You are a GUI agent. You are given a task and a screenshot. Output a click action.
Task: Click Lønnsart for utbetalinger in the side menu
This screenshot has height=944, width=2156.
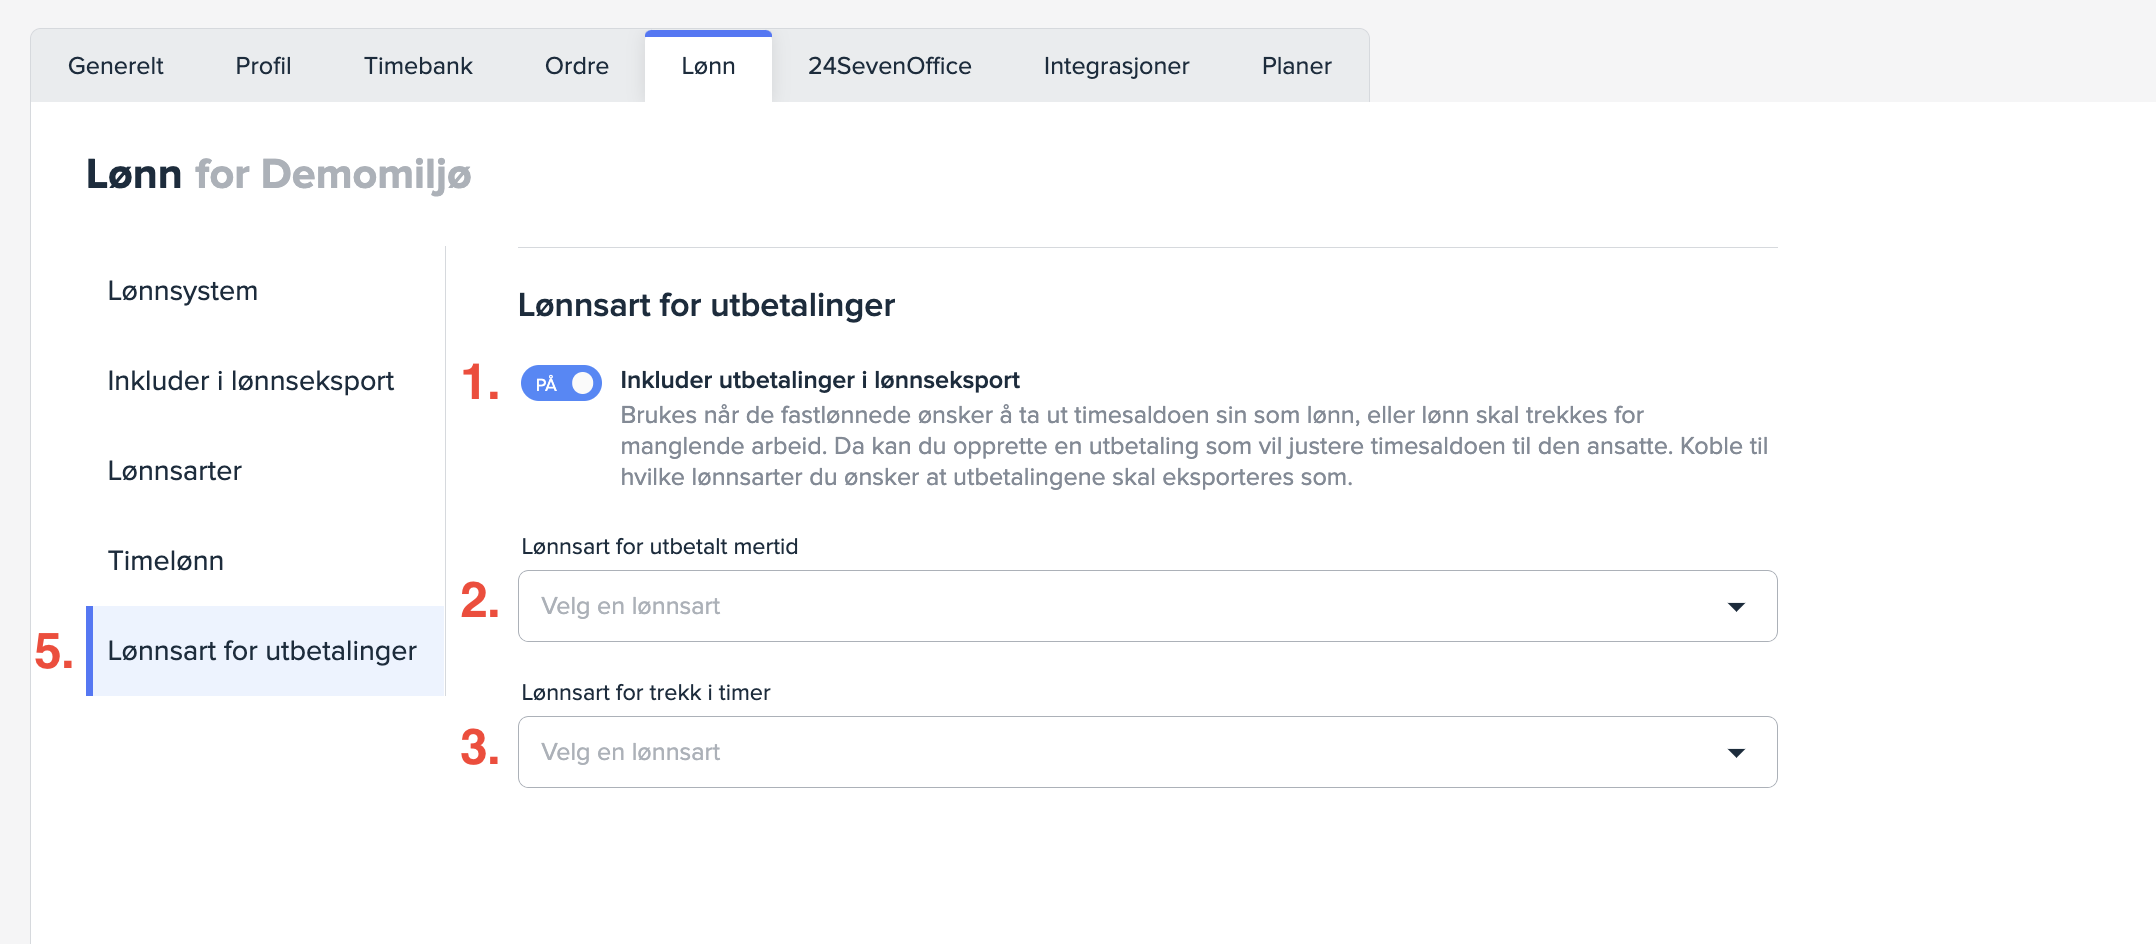pyautogui.click(x=262, y=651)
